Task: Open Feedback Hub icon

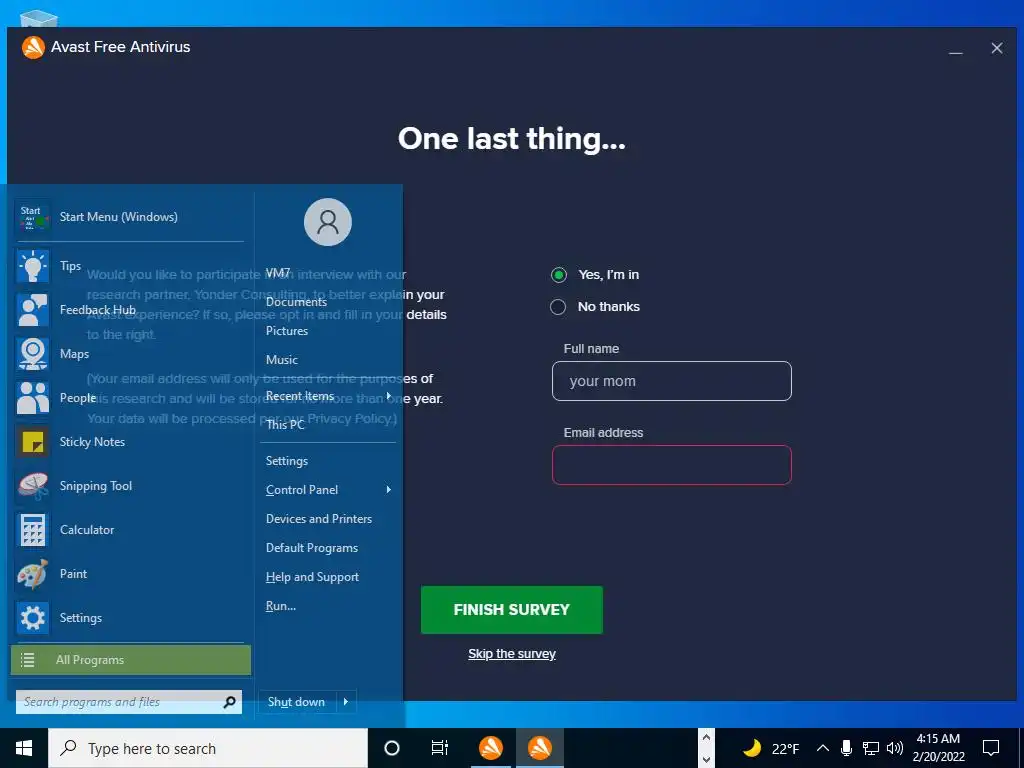Action: 32,310
